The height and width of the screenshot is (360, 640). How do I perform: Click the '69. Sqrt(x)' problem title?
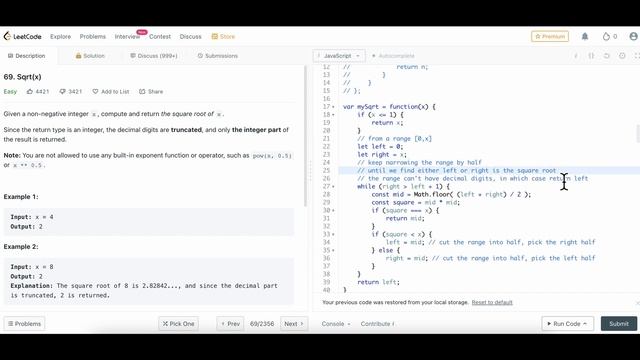pos(22,77)
